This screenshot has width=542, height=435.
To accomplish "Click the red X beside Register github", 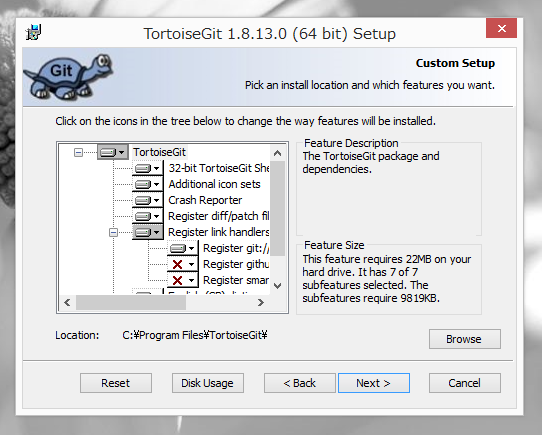I will [183, 264].
